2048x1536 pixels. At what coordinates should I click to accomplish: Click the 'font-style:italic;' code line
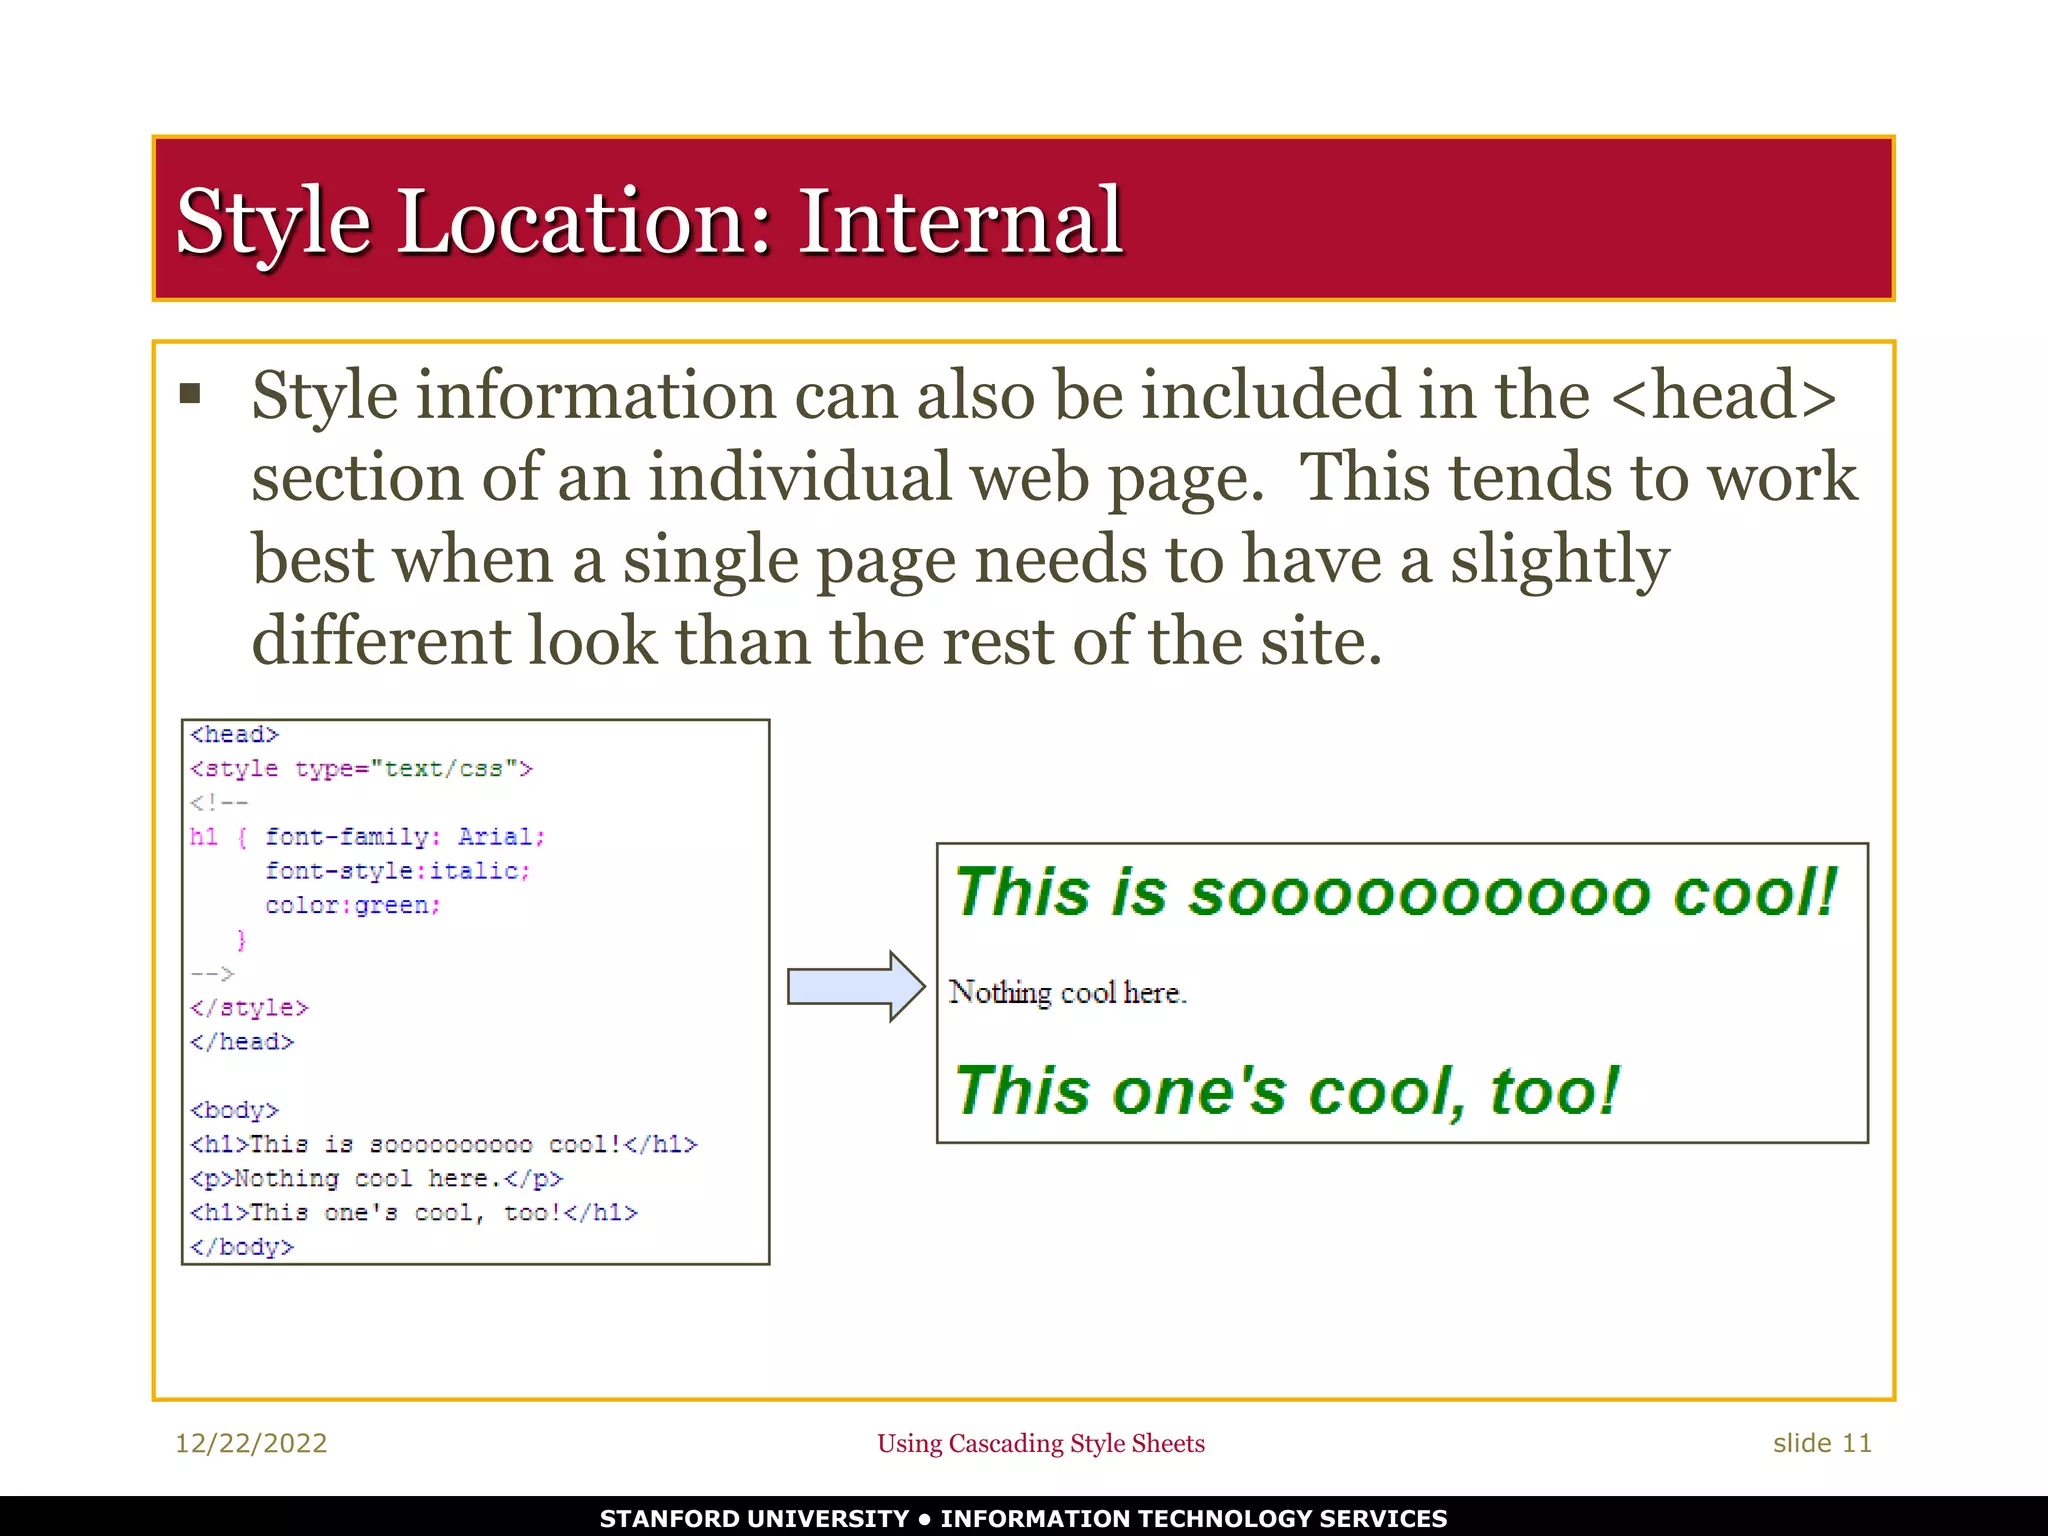(x=398, y=871)
